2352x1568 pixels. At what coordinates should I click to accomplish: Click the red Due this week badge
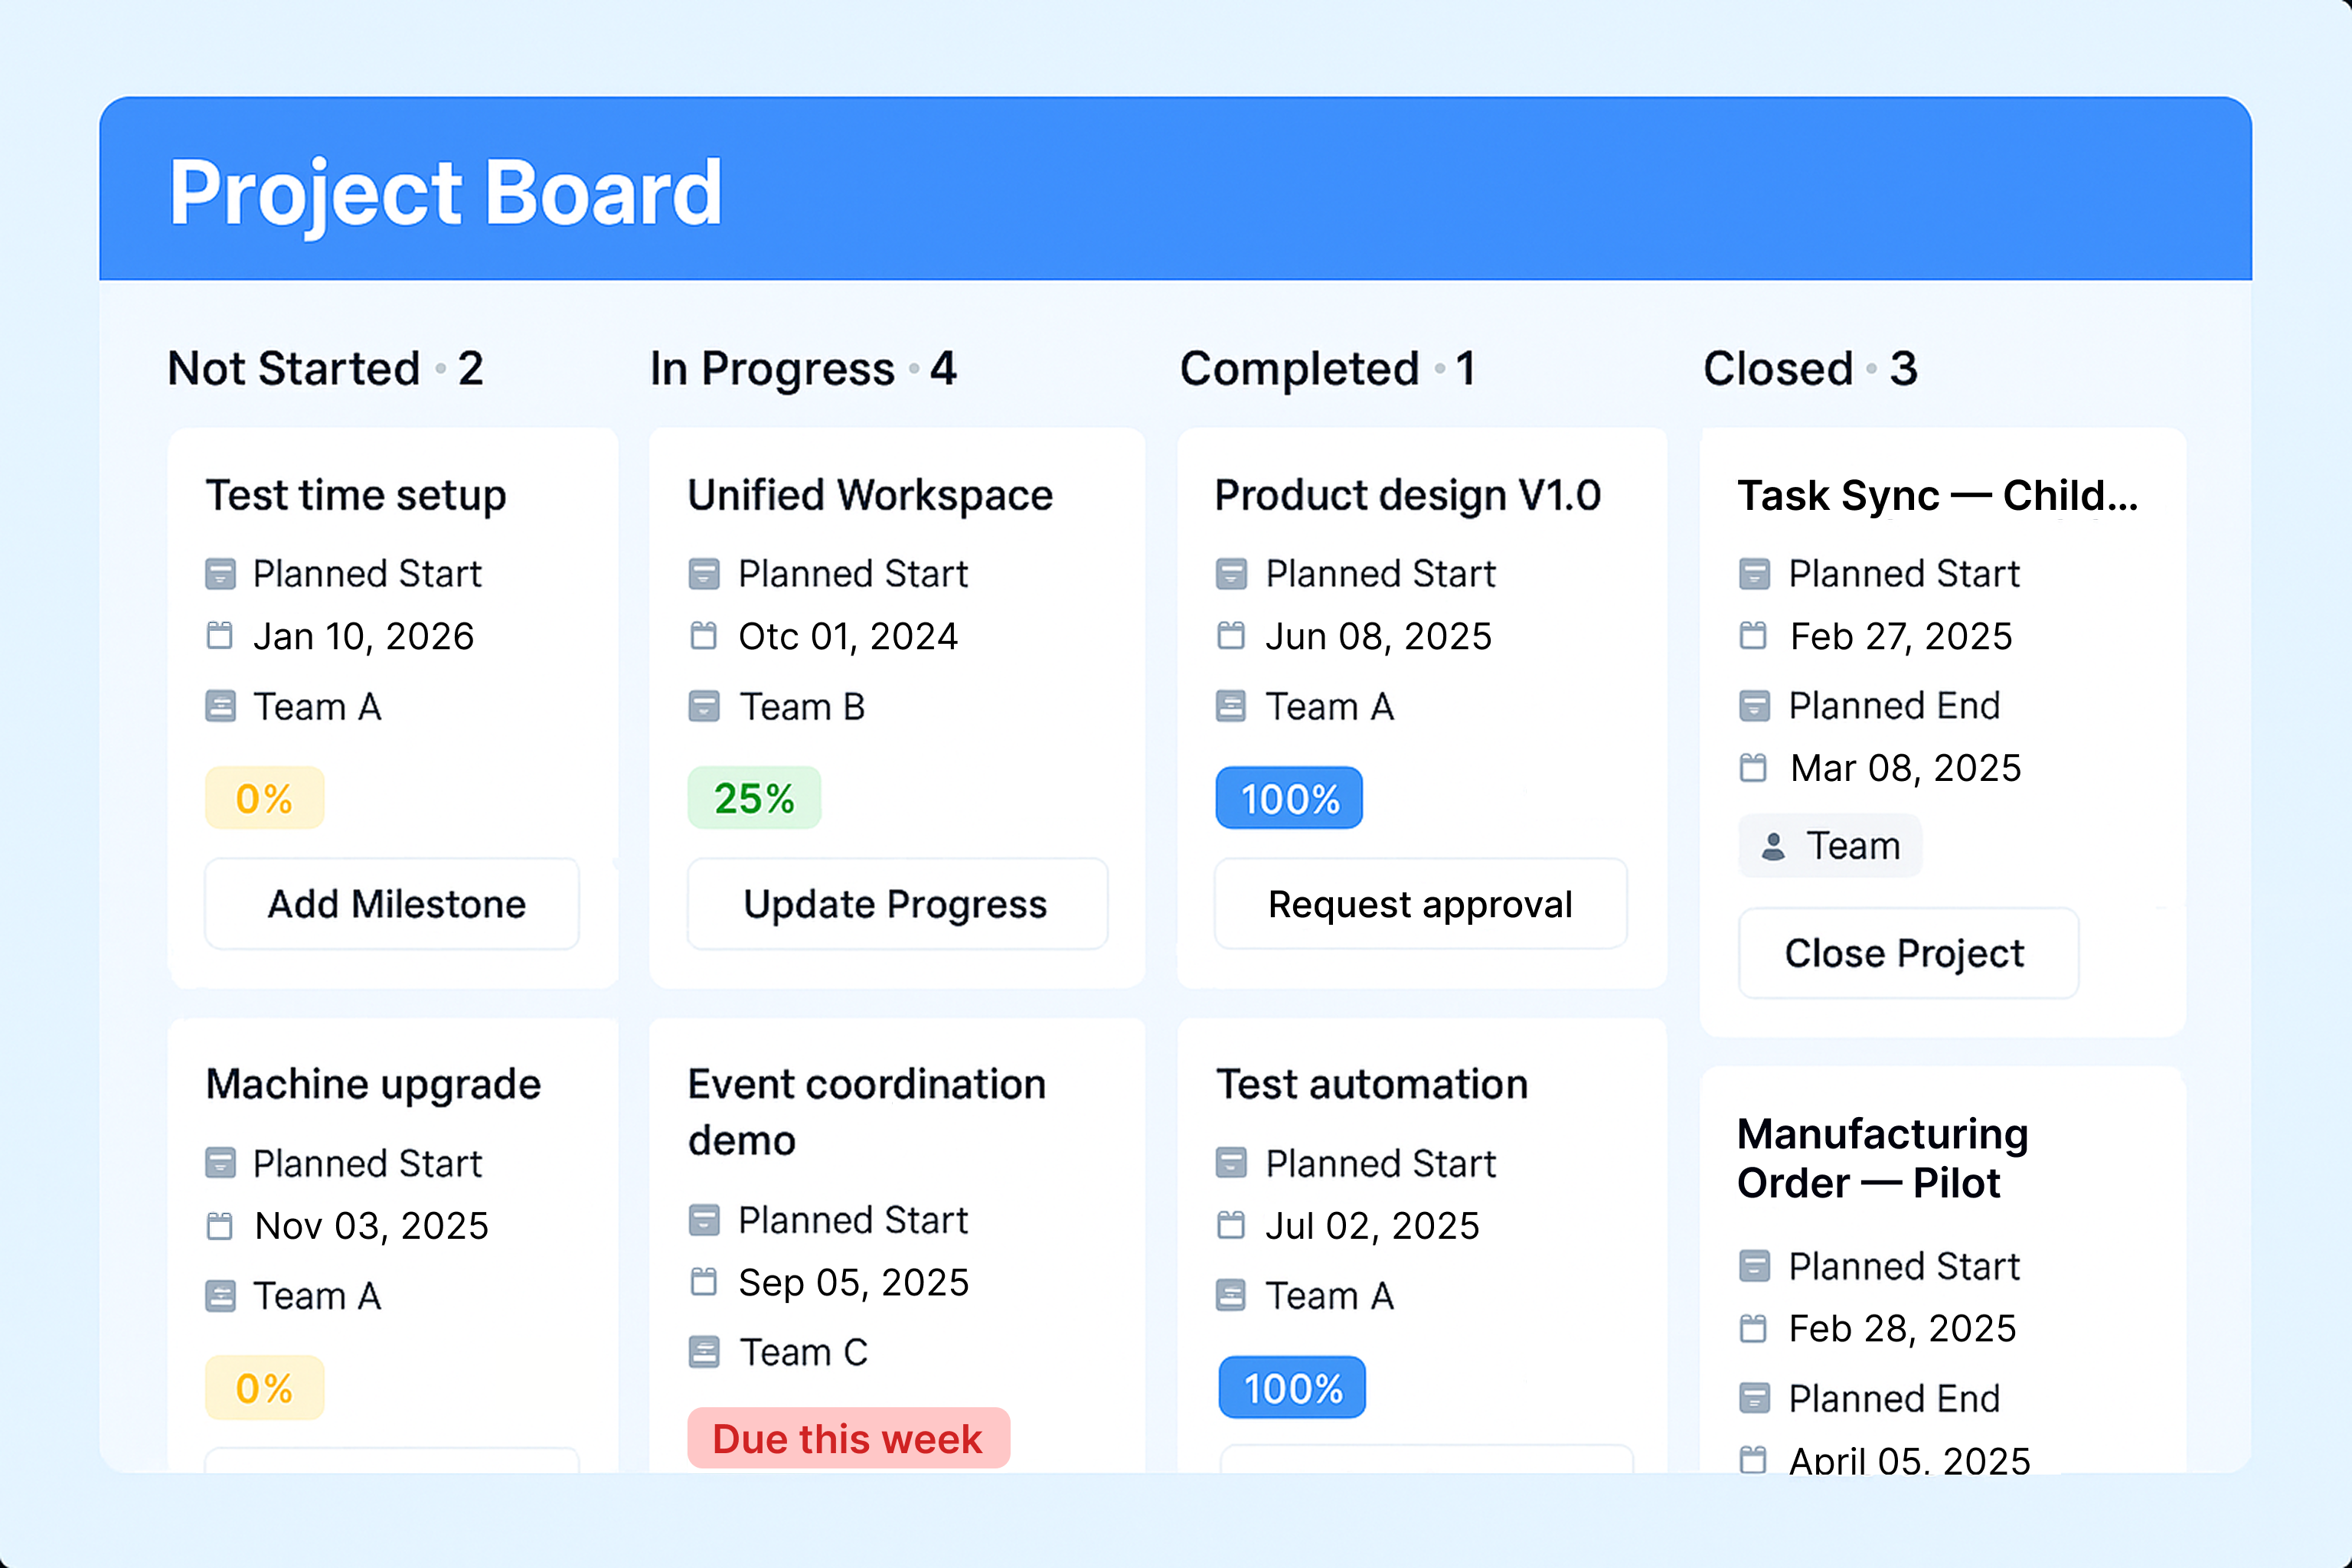click(x=848, y=1439)
